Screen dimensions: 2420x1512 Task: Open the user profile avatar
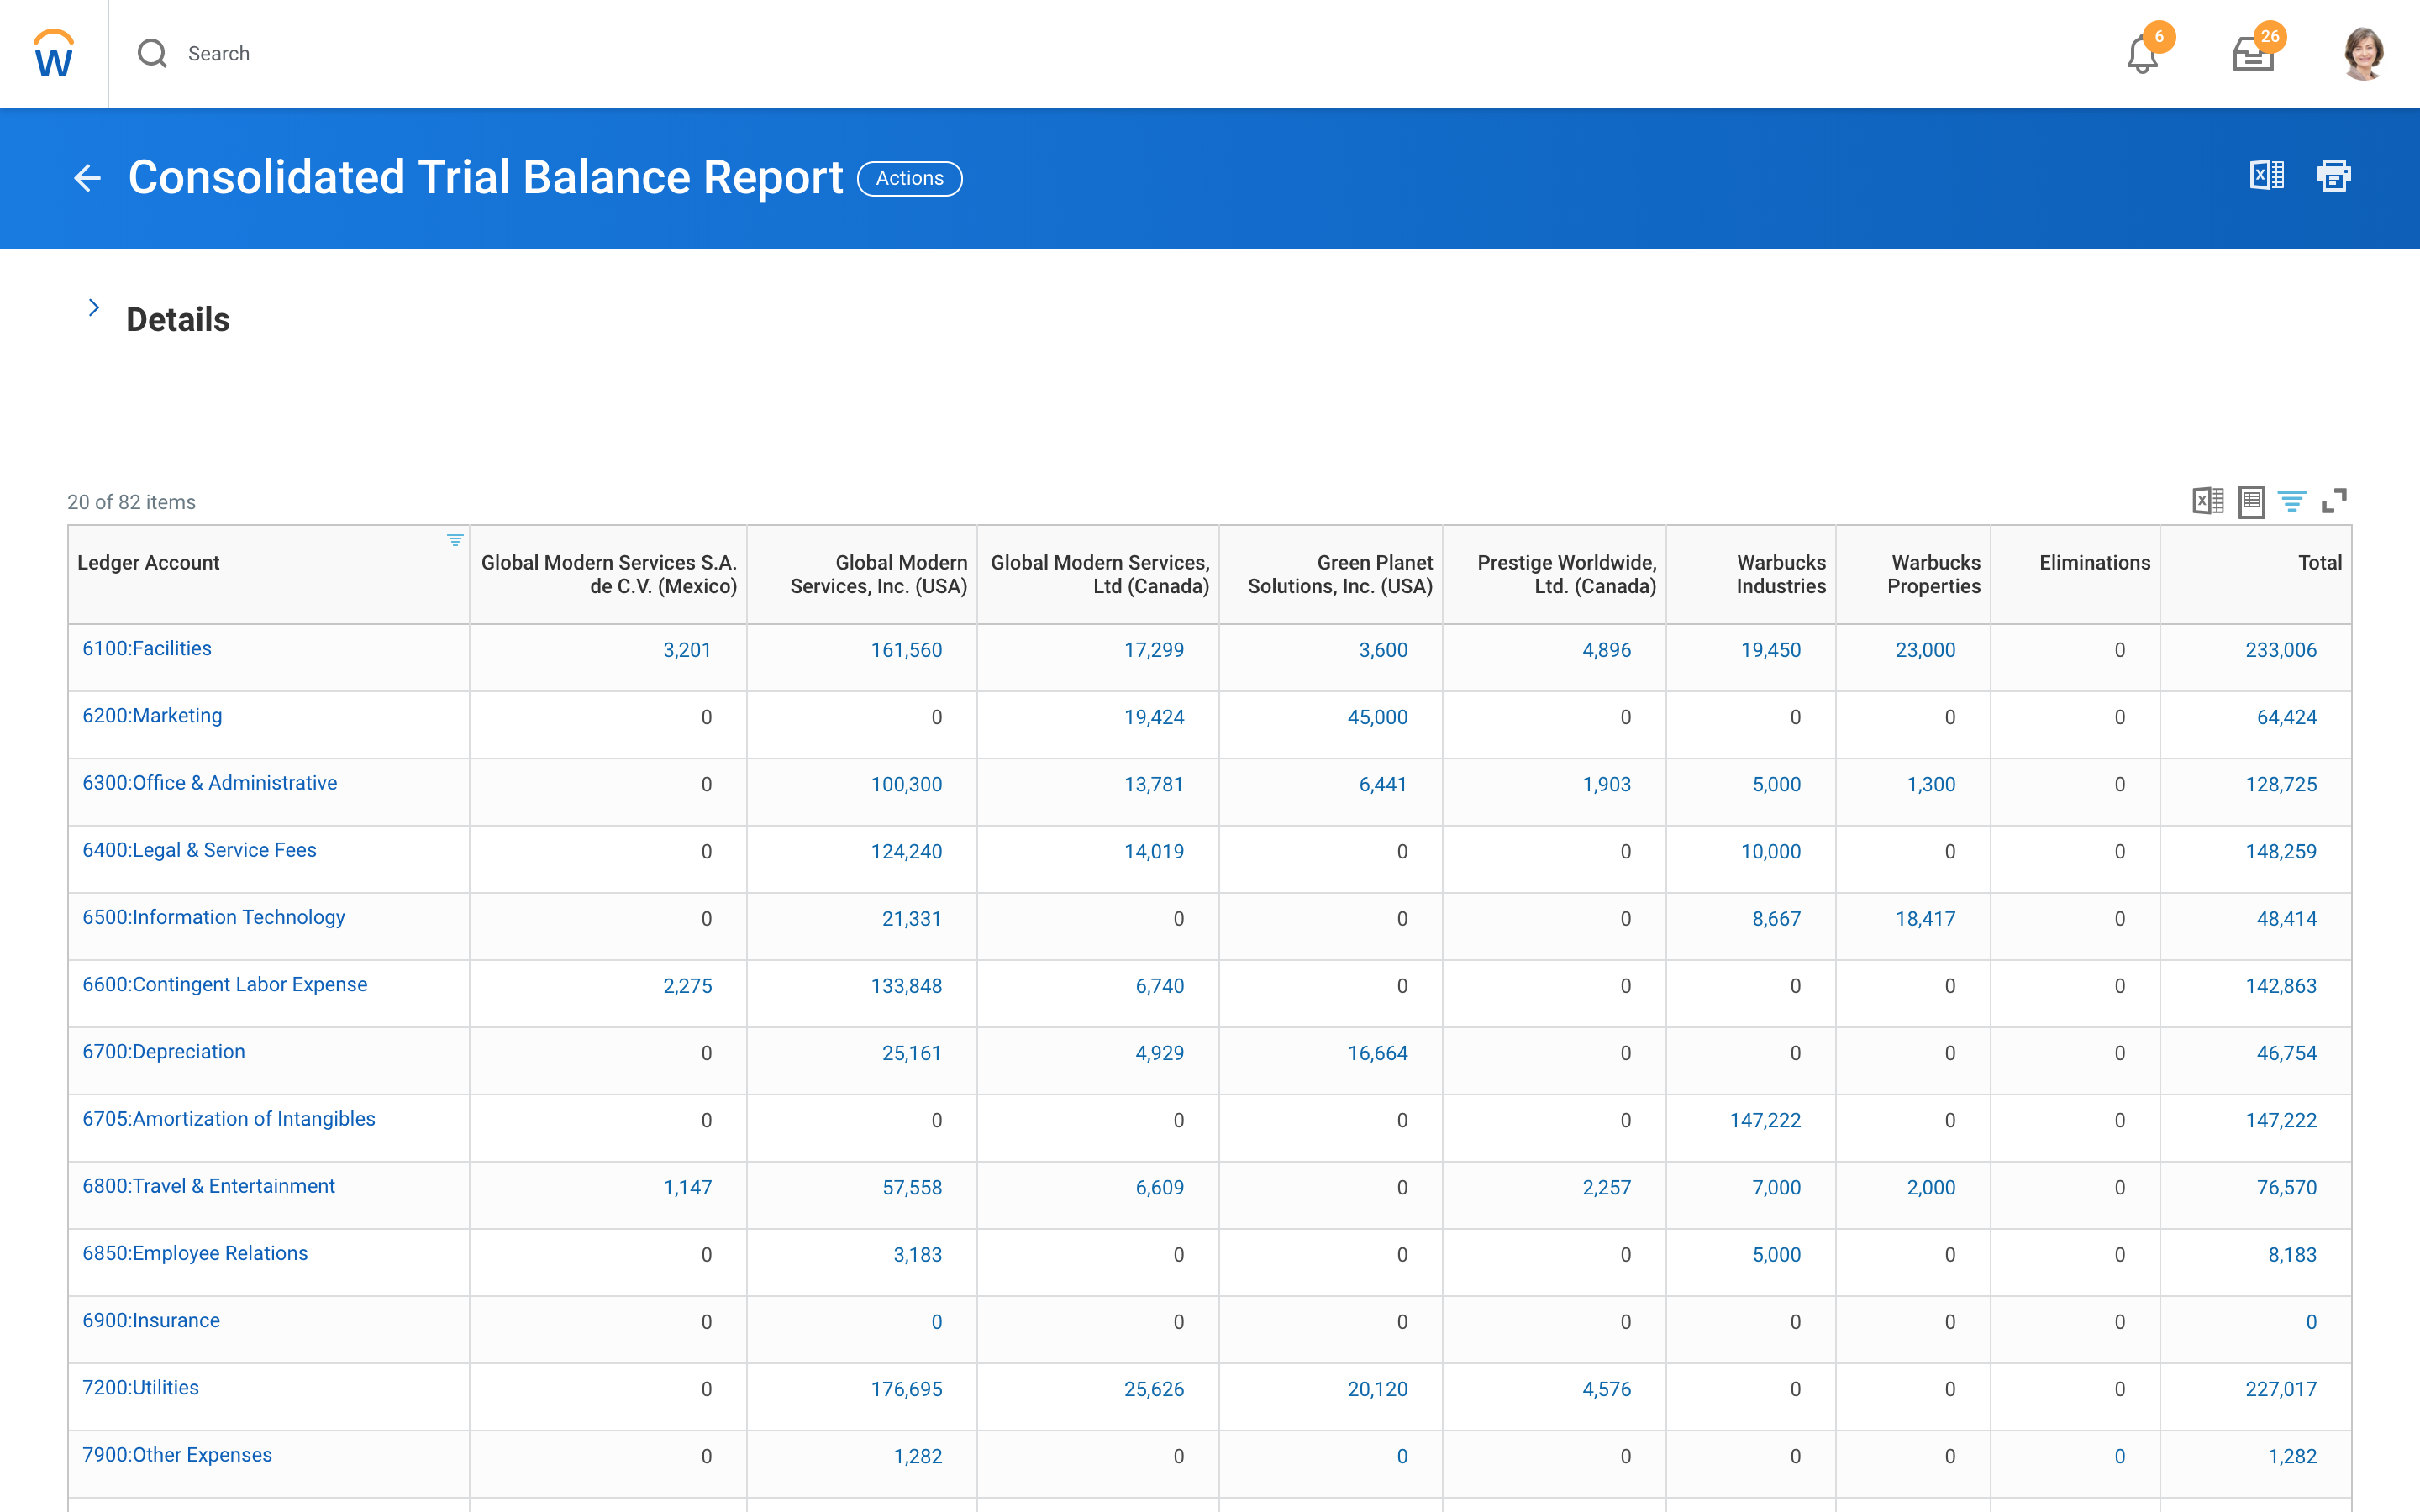click(2364, 54)
